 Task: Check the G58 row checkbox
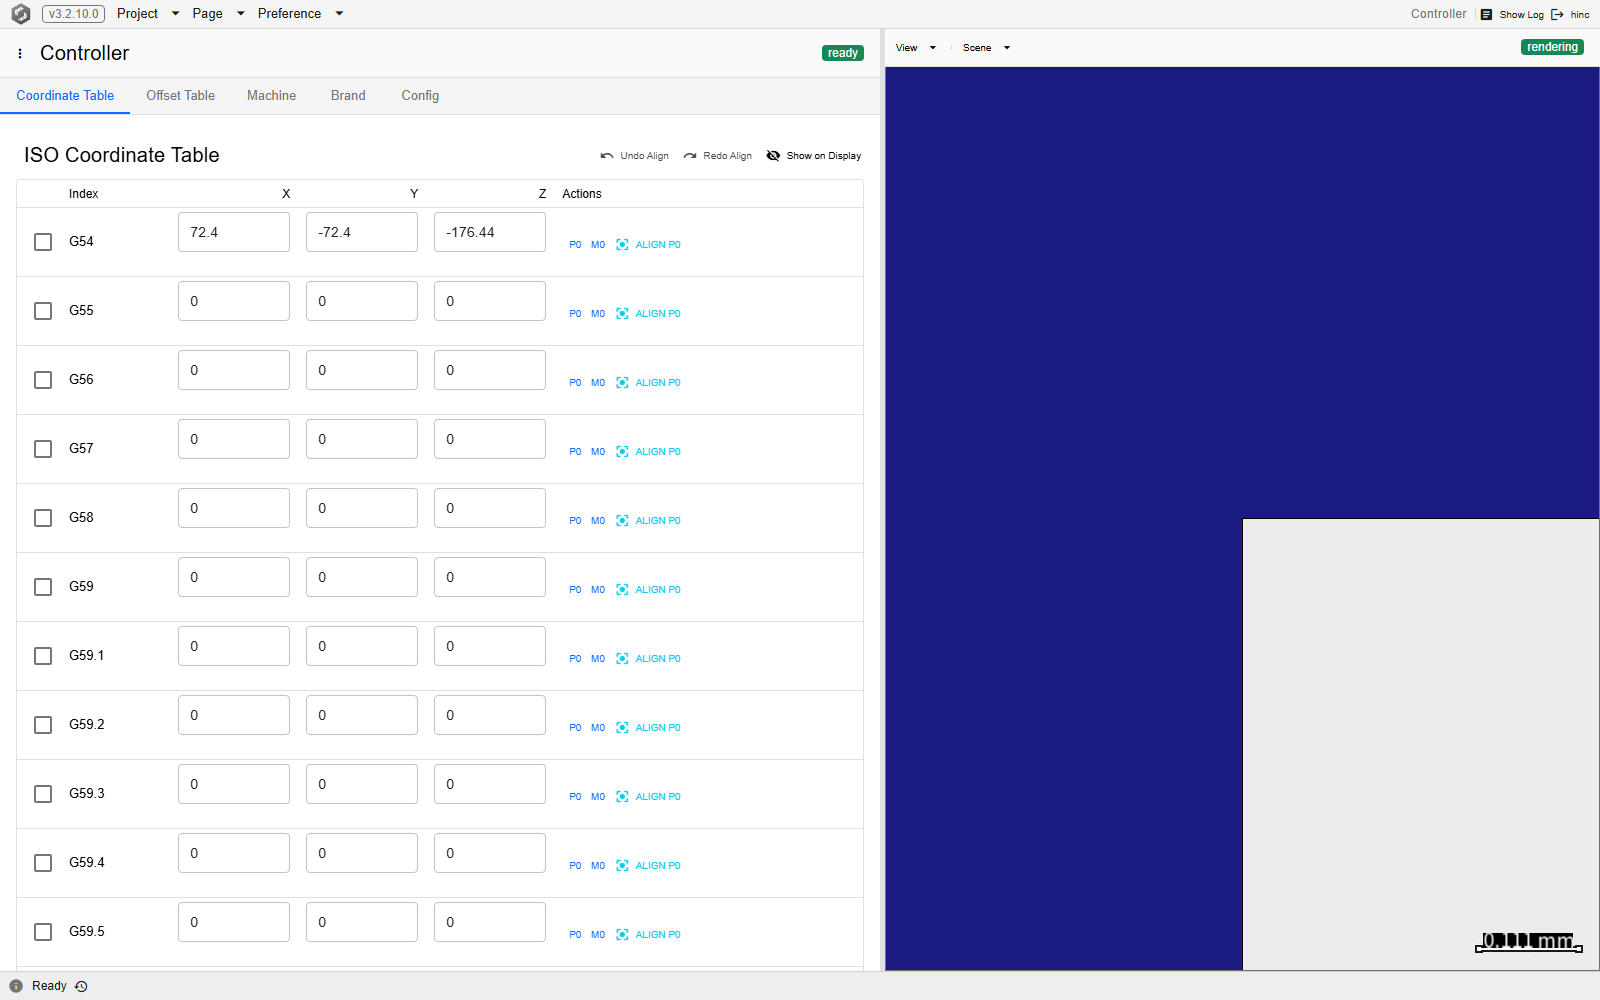click(x=43, y=518)
